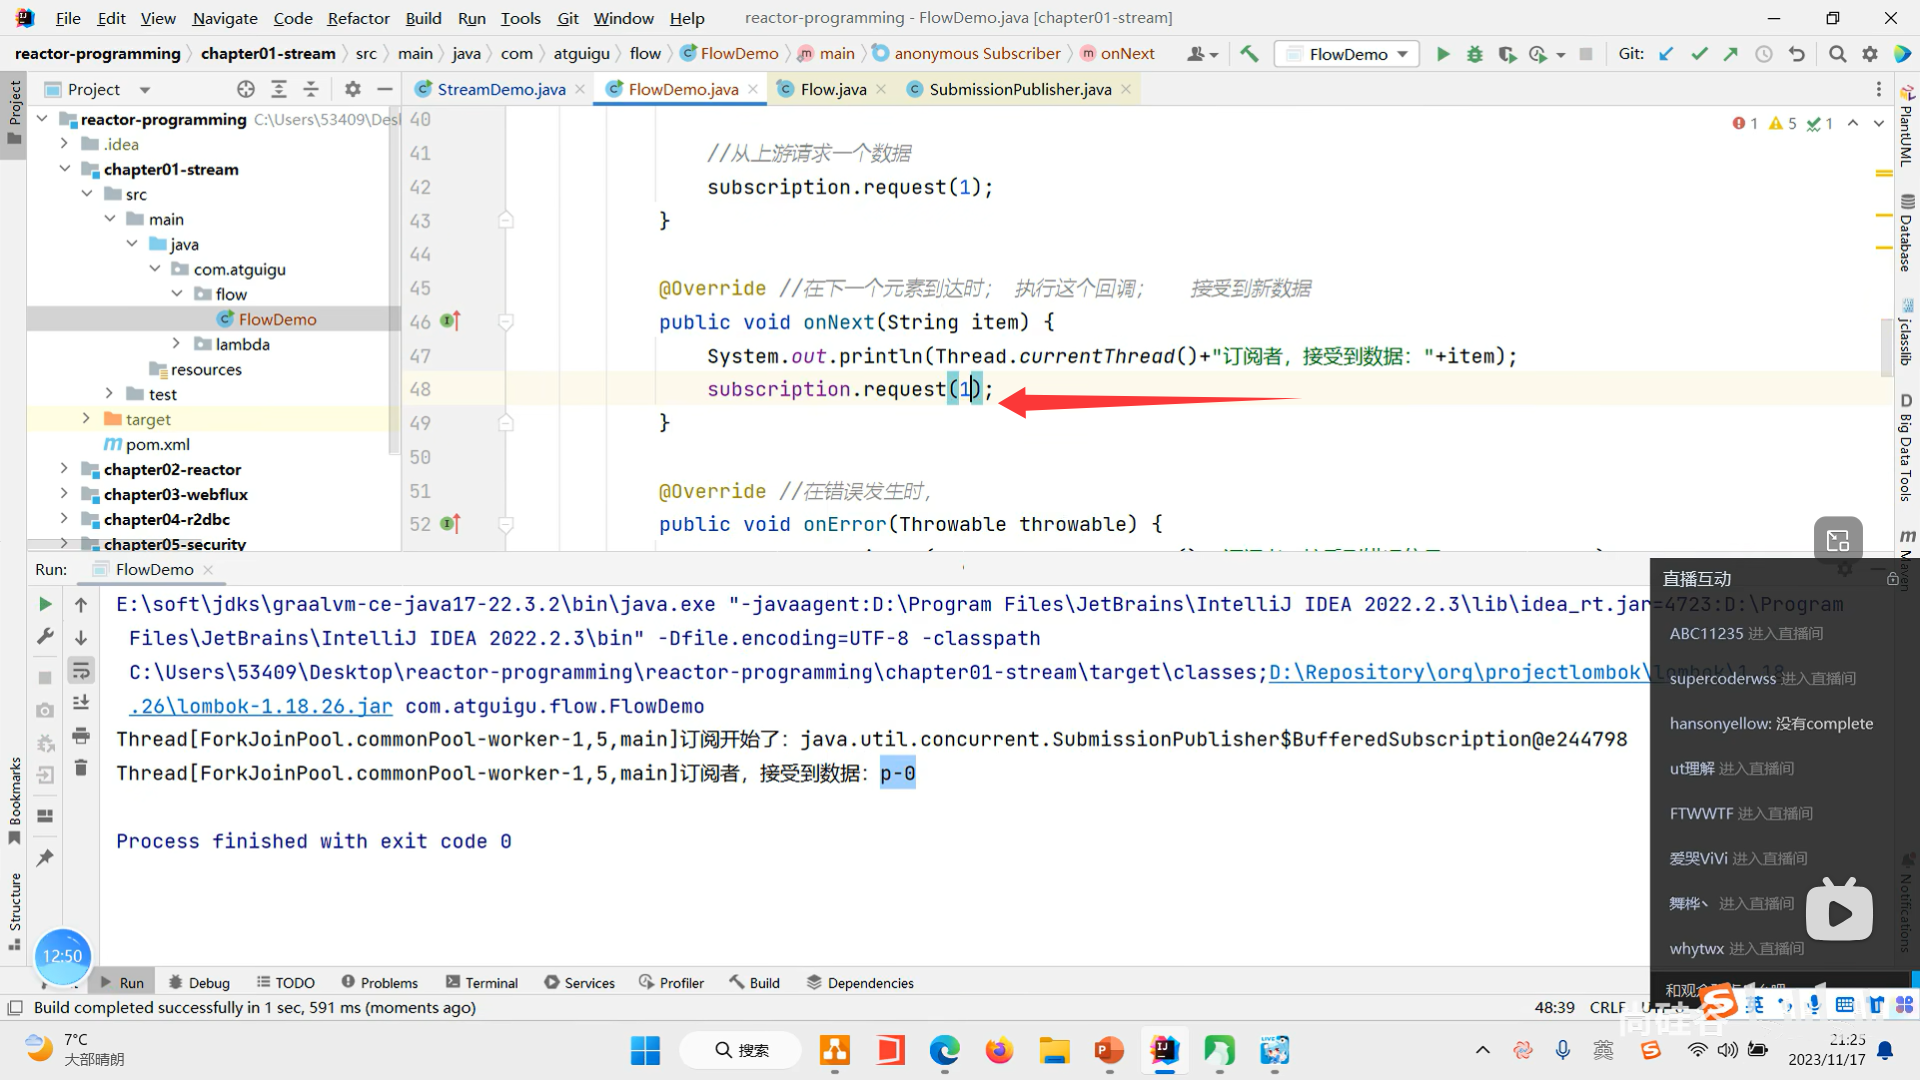The image size is (1920, 1080).
Task: Click the Search Everywhere magnifier icon
Action: pyautogui.click(x=1837, y=54)
